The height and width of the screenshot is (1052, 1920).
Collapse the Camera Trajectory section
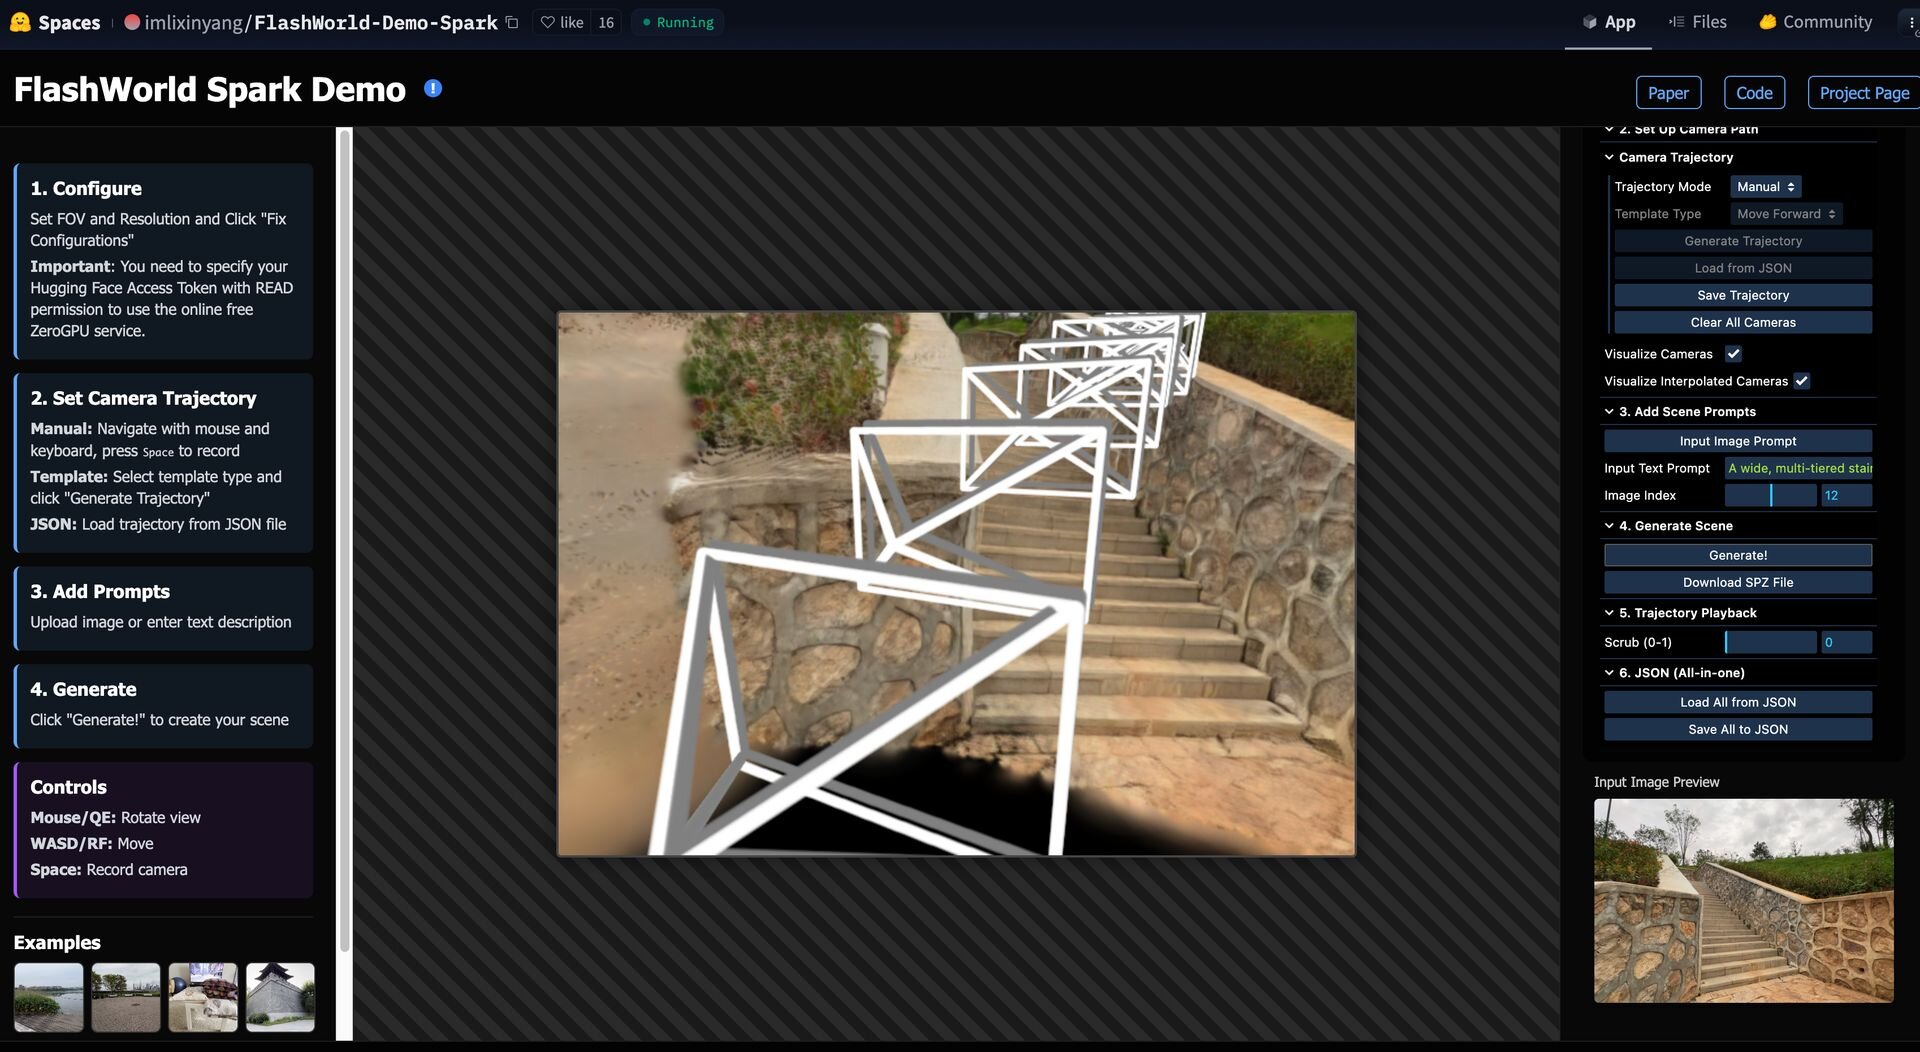[1609, 157]
